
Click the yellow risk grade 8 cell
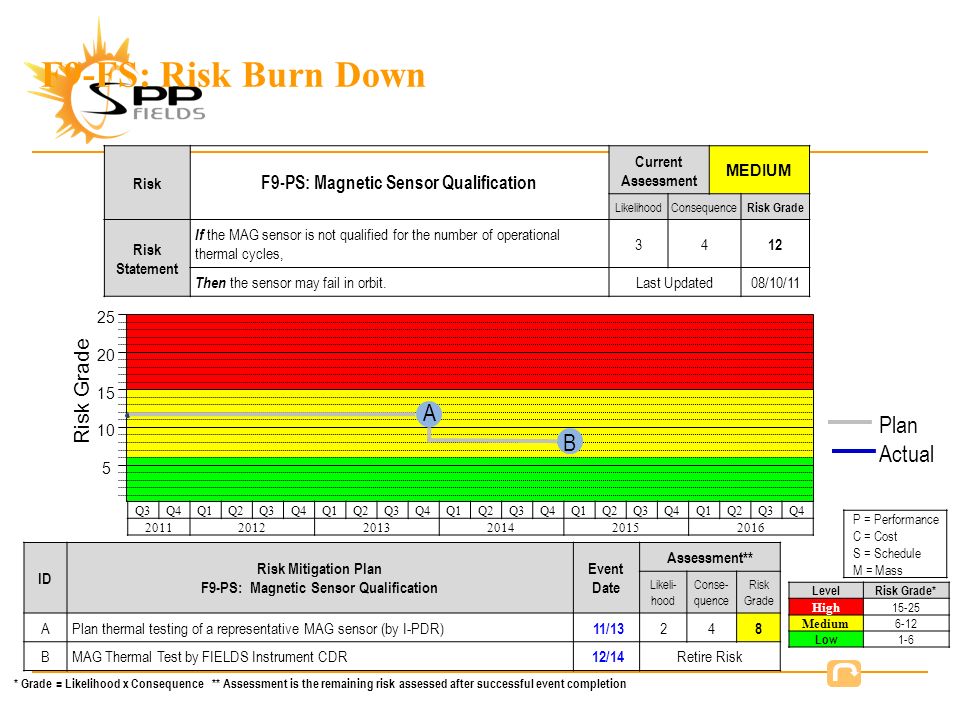coord(759,629)
